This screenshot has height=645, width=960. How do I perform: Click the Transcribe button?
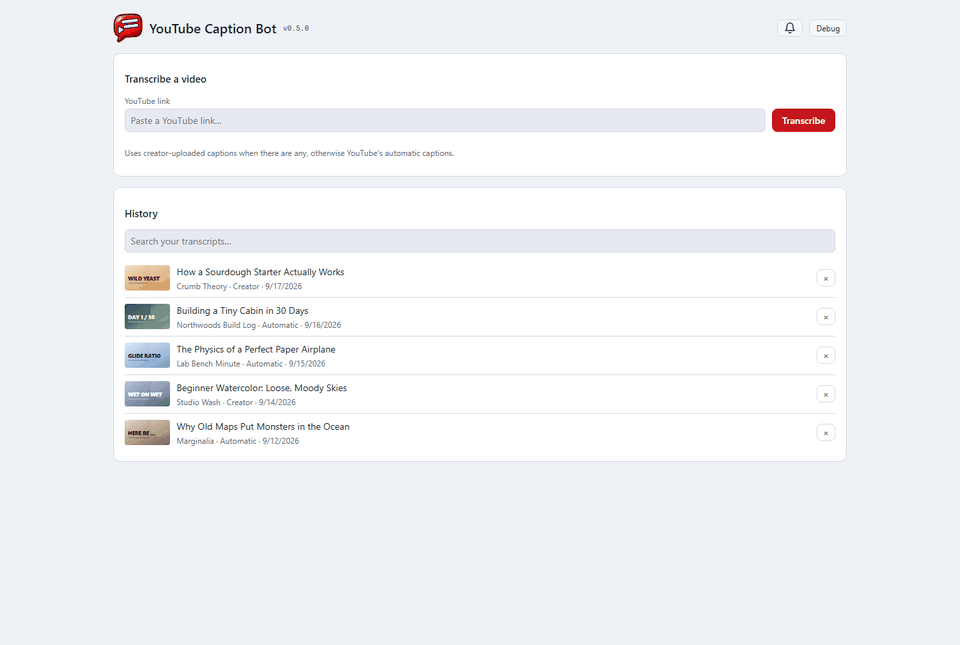(803, 121)
